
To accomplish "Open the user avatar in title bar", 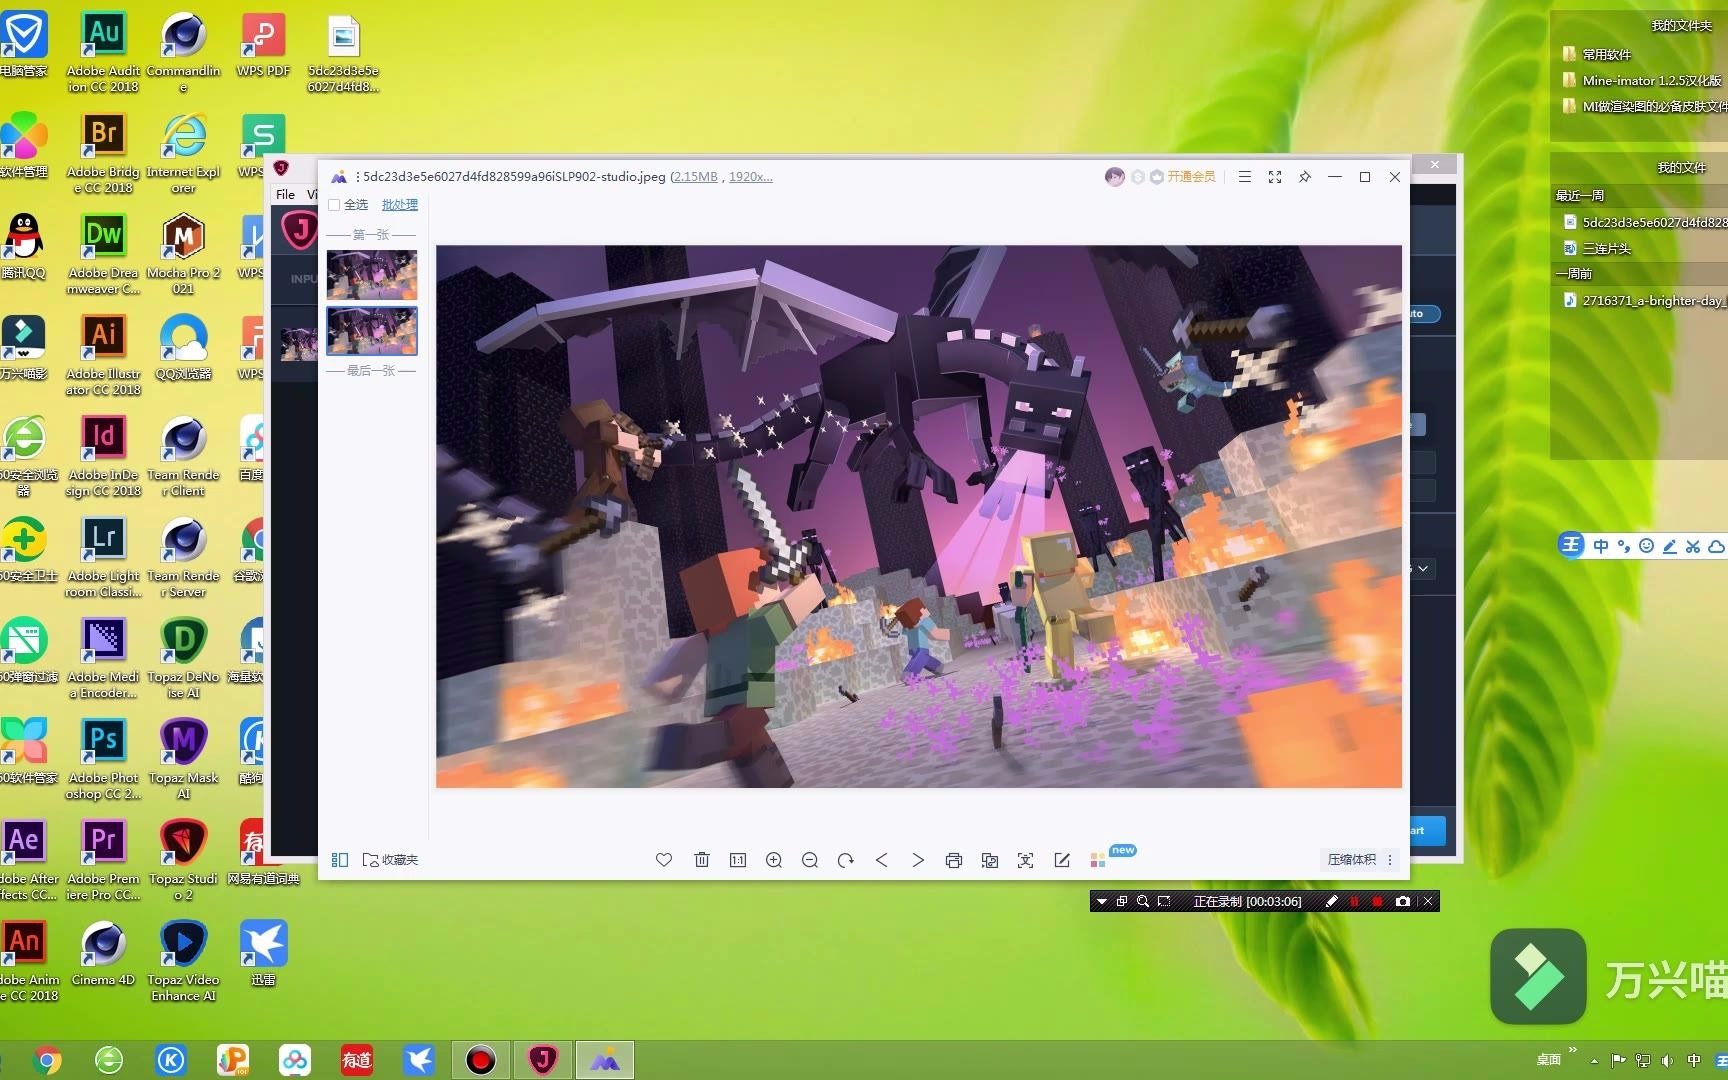I will [1114, 177].
